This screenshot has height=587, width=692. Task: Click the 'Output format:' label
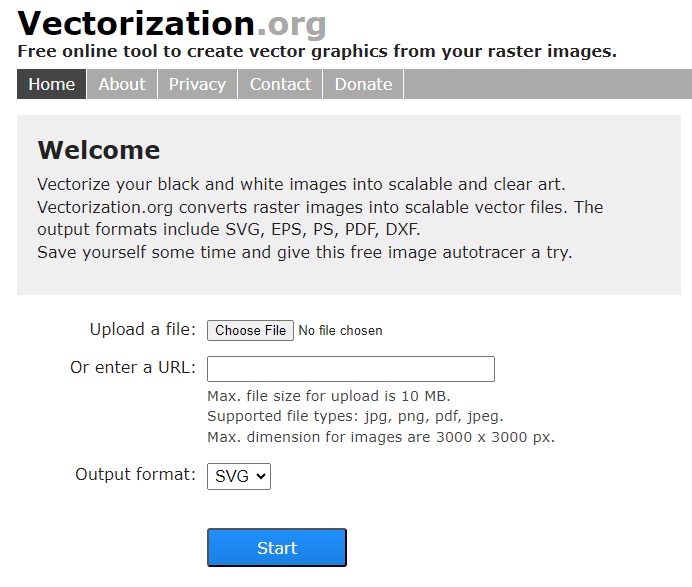tap(135, 474)
